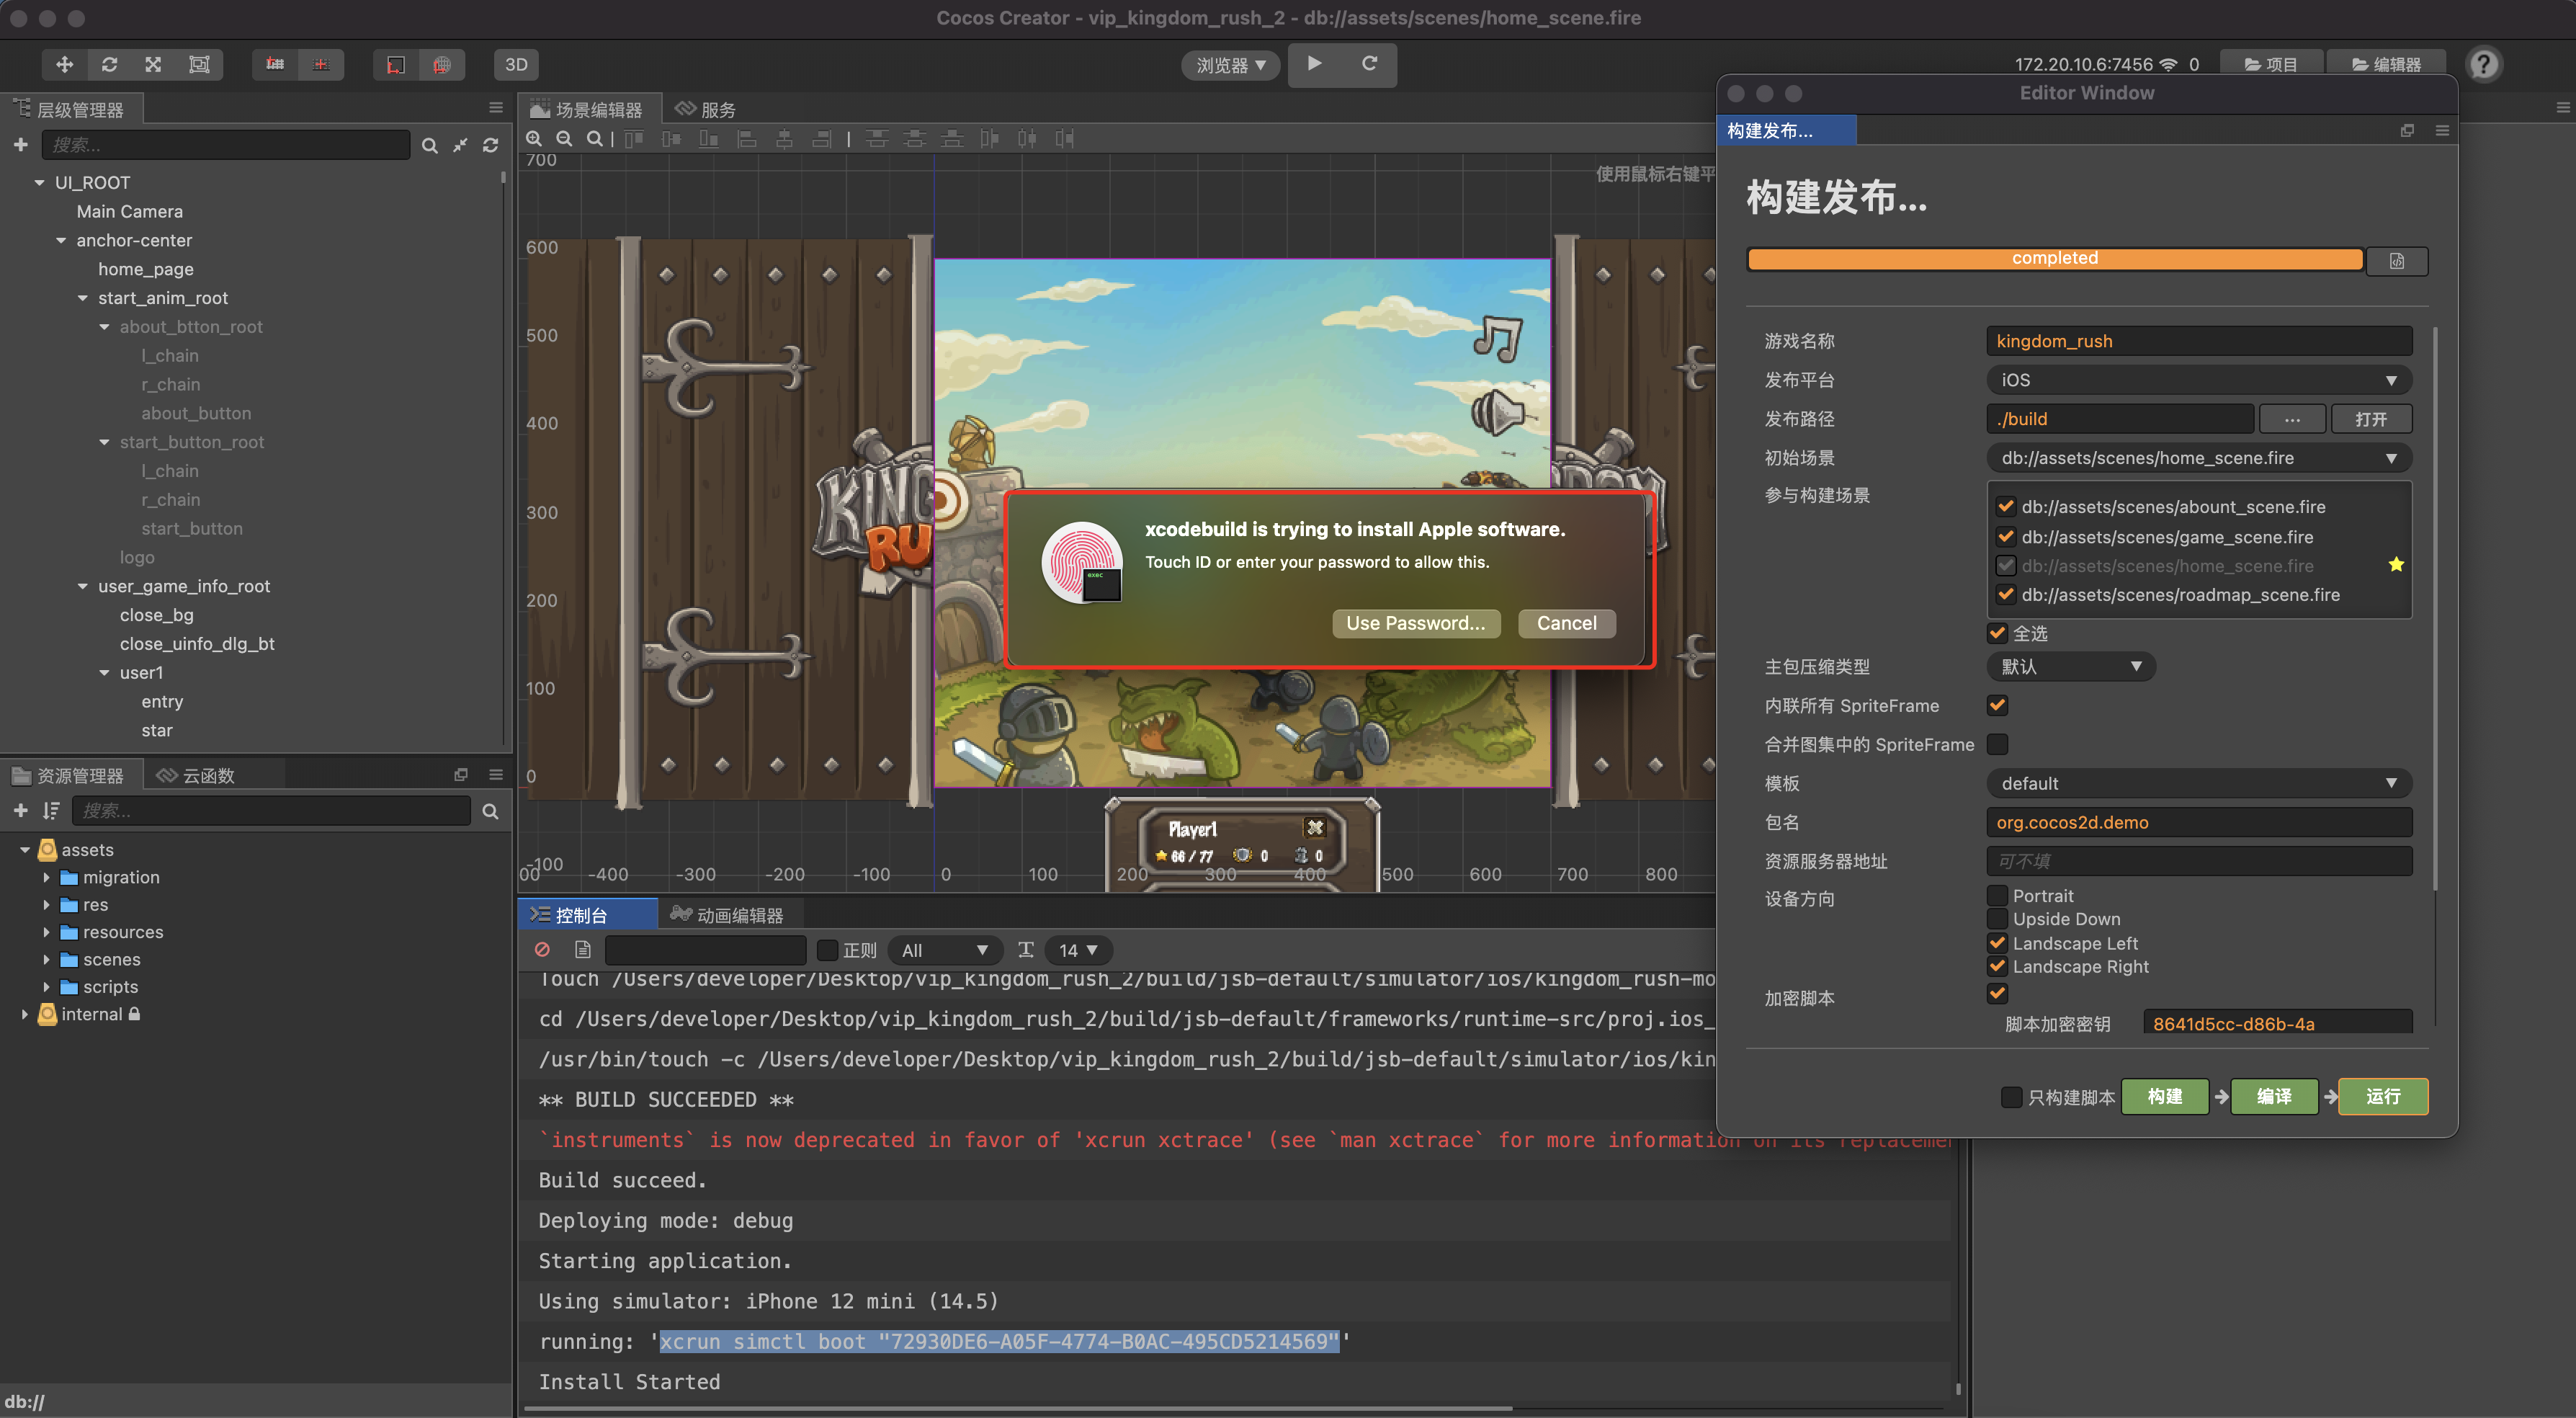The height and width of the screenshot is (1418, 2576).
Task: Select the move transform tool
Action: [x=64, y=64]
